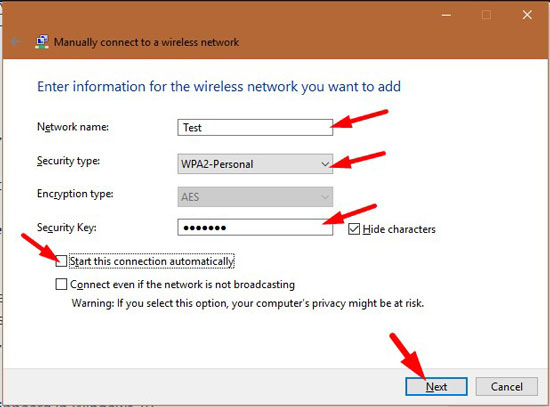550x407 pixels.
Task: Open the Security type WPA2-Personal dropdown
Action: 255,164
